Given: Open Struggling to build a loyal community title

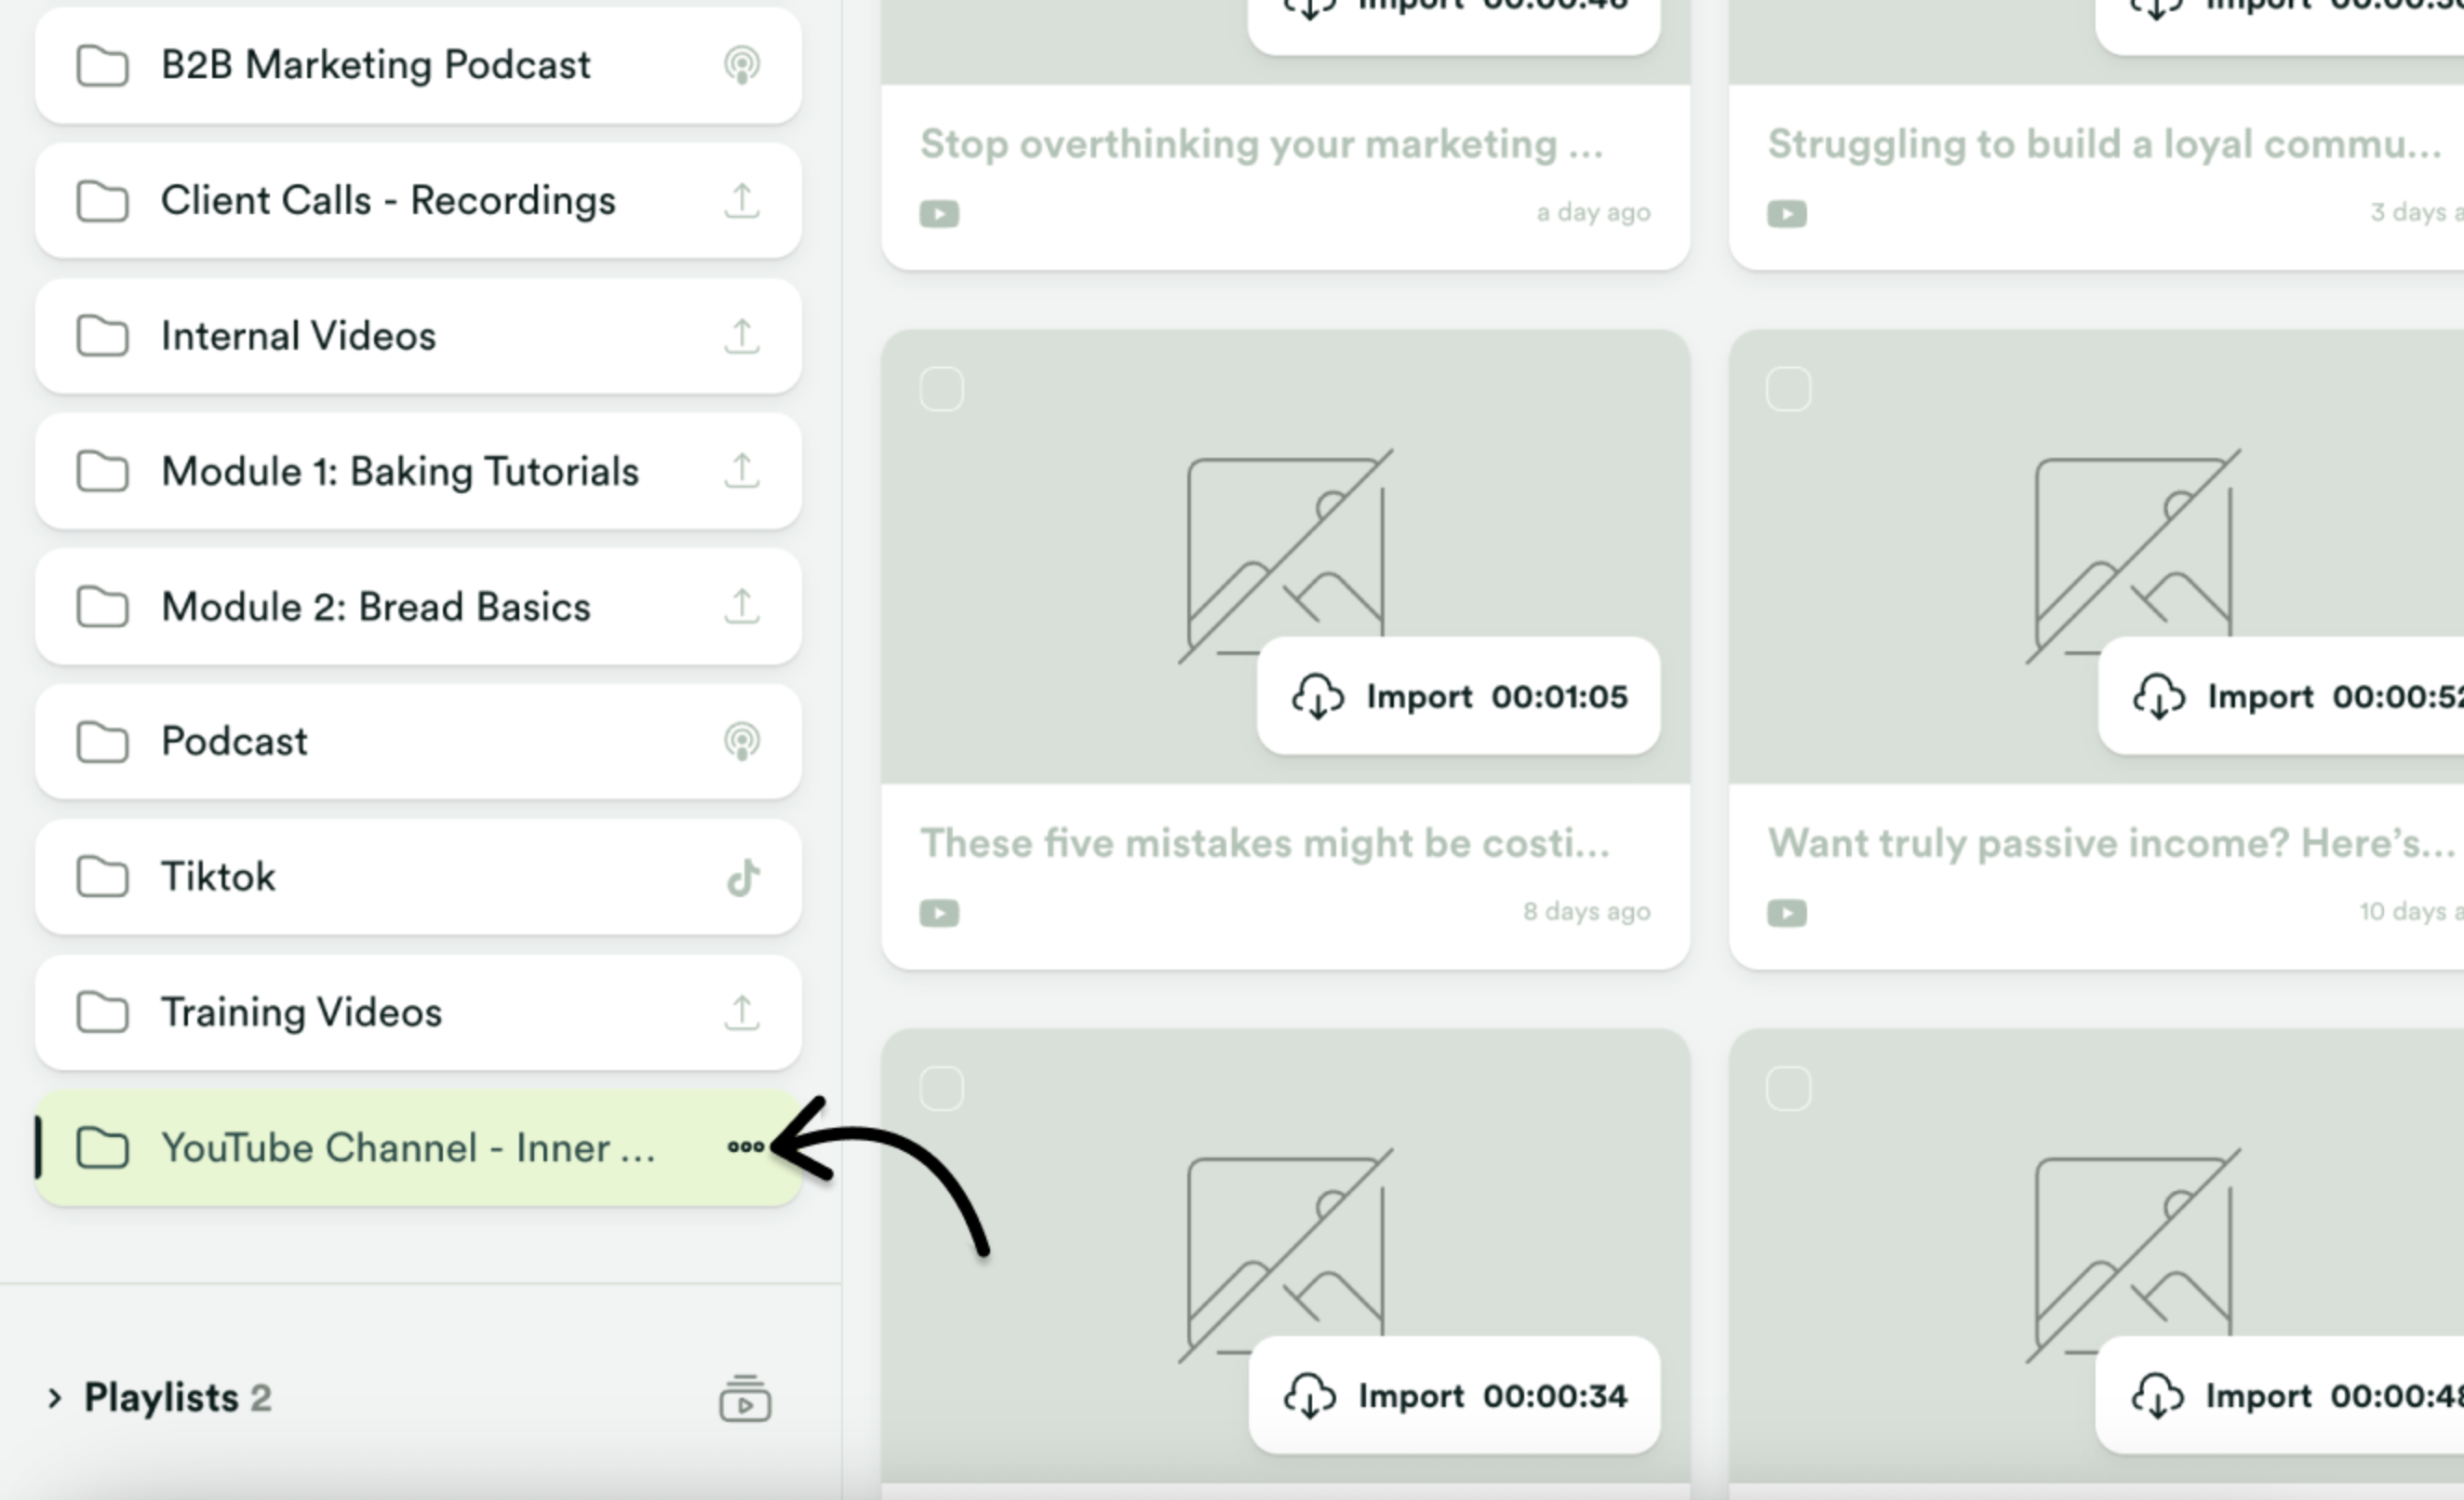Looking at the screenshot, I should click(2105, 144).
